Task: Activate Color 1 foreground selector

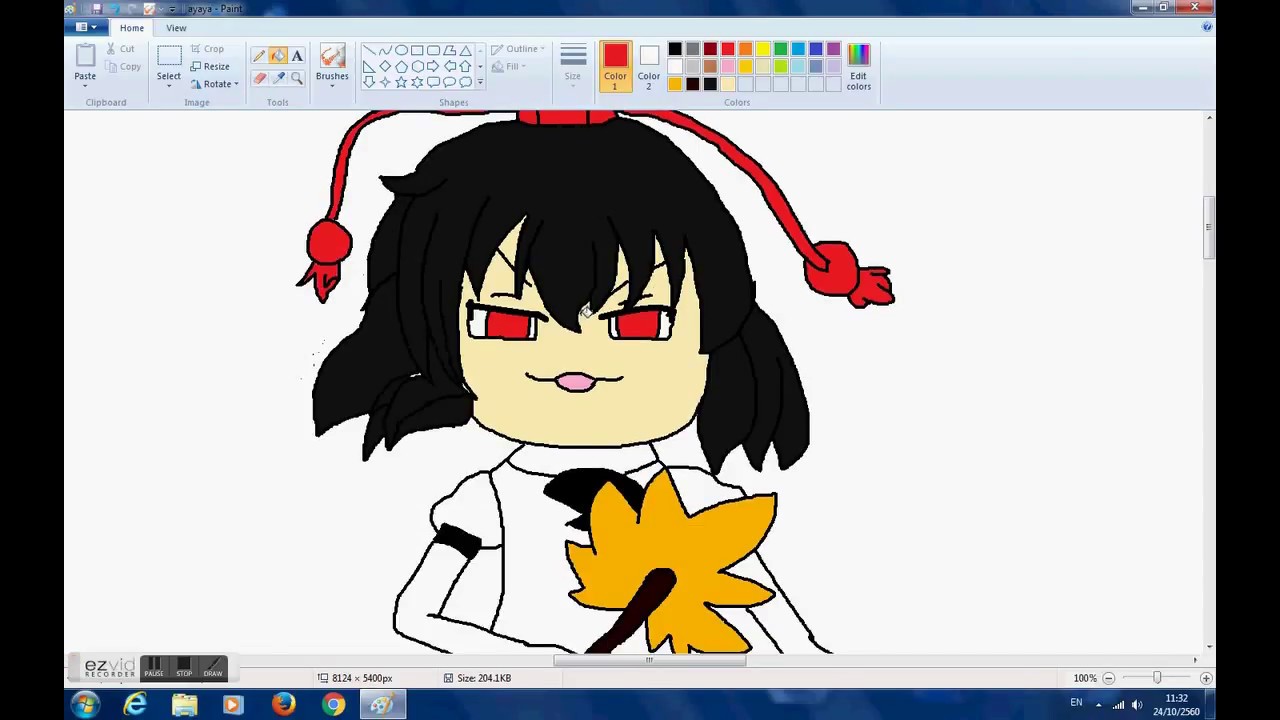Action: point(615,66)
